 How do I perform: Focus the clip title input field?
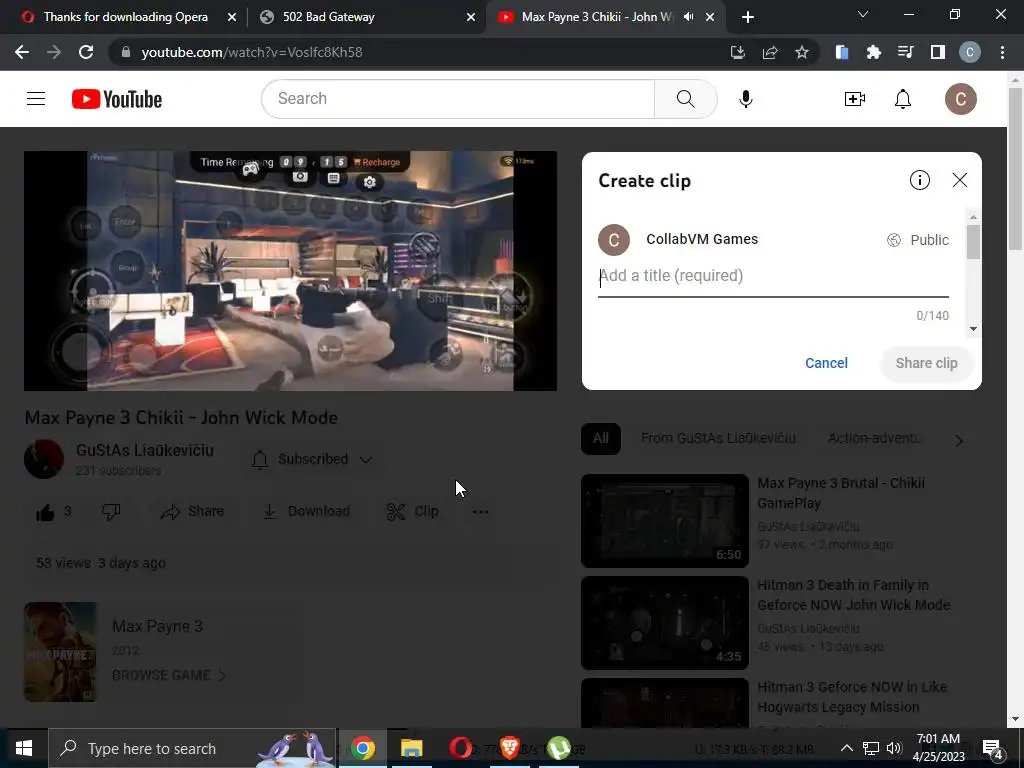773,276
